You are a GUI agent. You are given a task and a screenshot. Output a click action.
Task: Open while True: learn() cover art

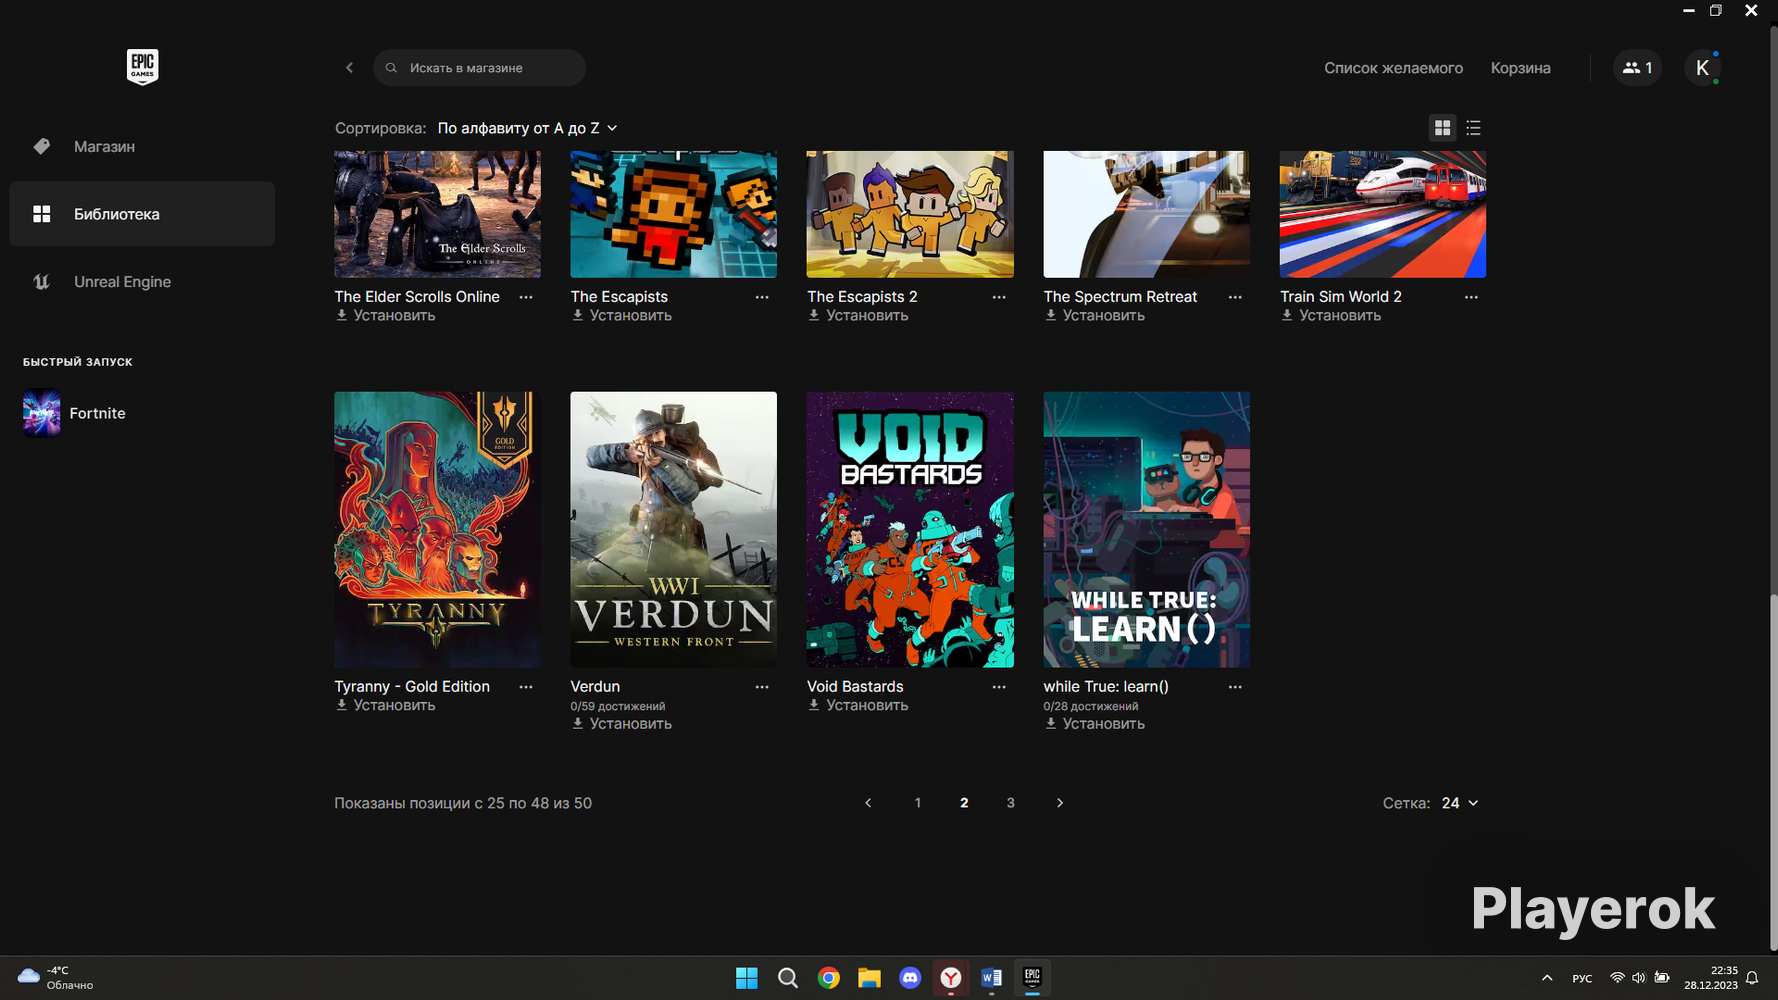tap(1146, 529)
